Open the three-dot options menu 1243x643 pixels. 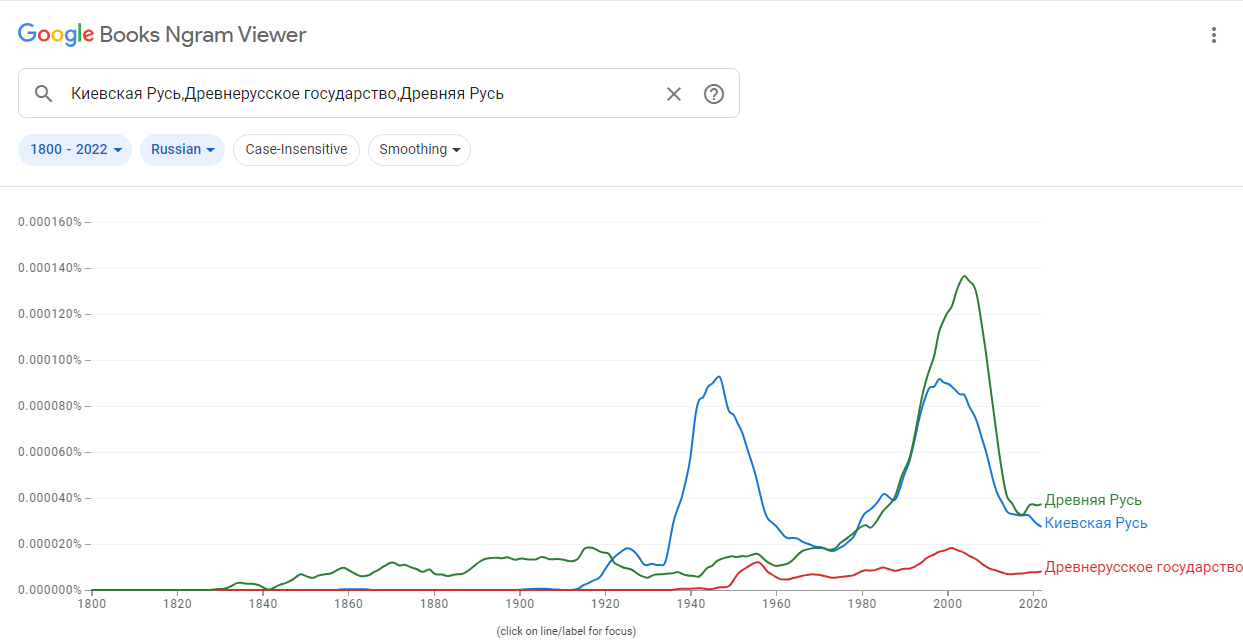(x=1214, y=36)
